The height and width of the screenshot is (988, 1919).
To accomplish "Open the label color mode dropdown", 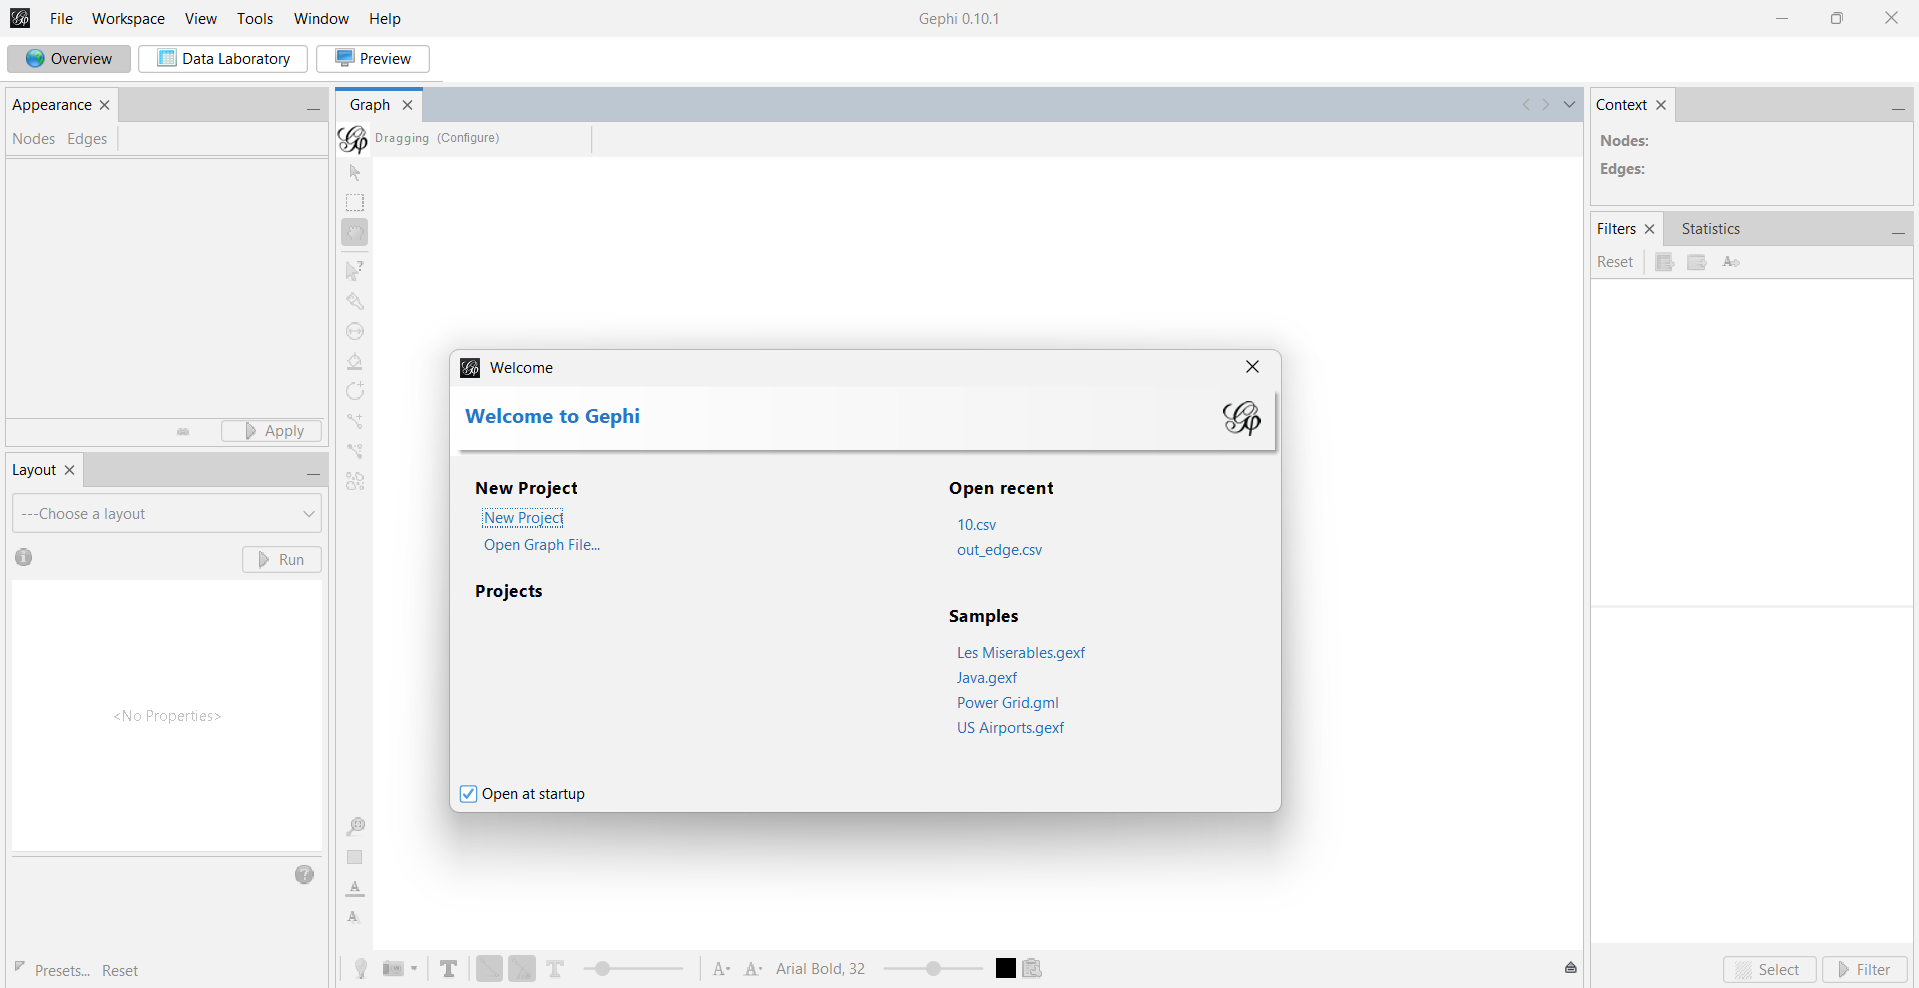I will tap(753, 968).
